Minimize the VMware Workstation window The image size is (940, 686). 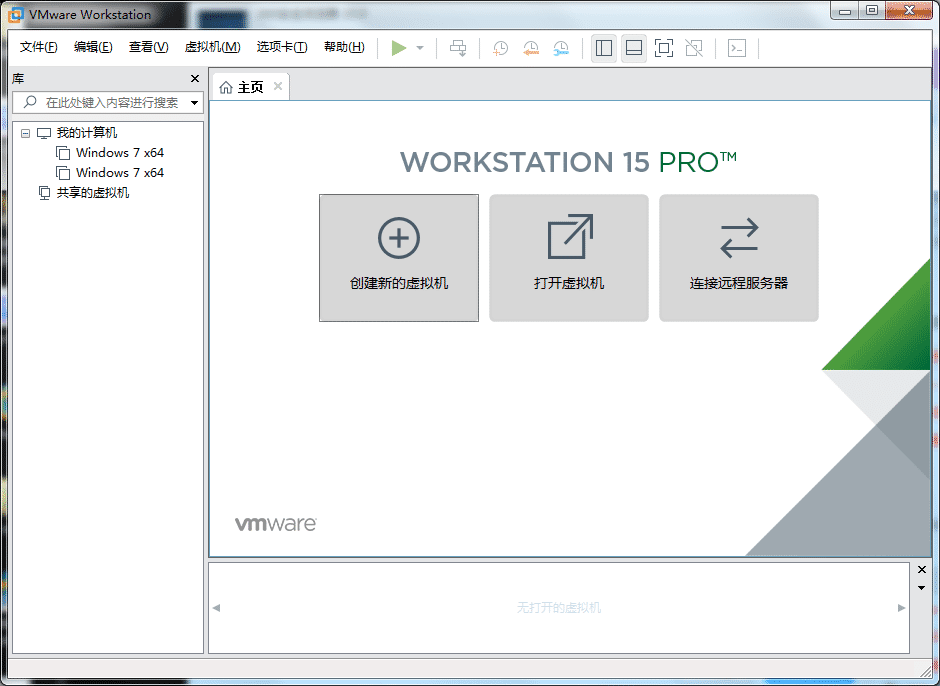pyautogui.click(x=845, y=11)
